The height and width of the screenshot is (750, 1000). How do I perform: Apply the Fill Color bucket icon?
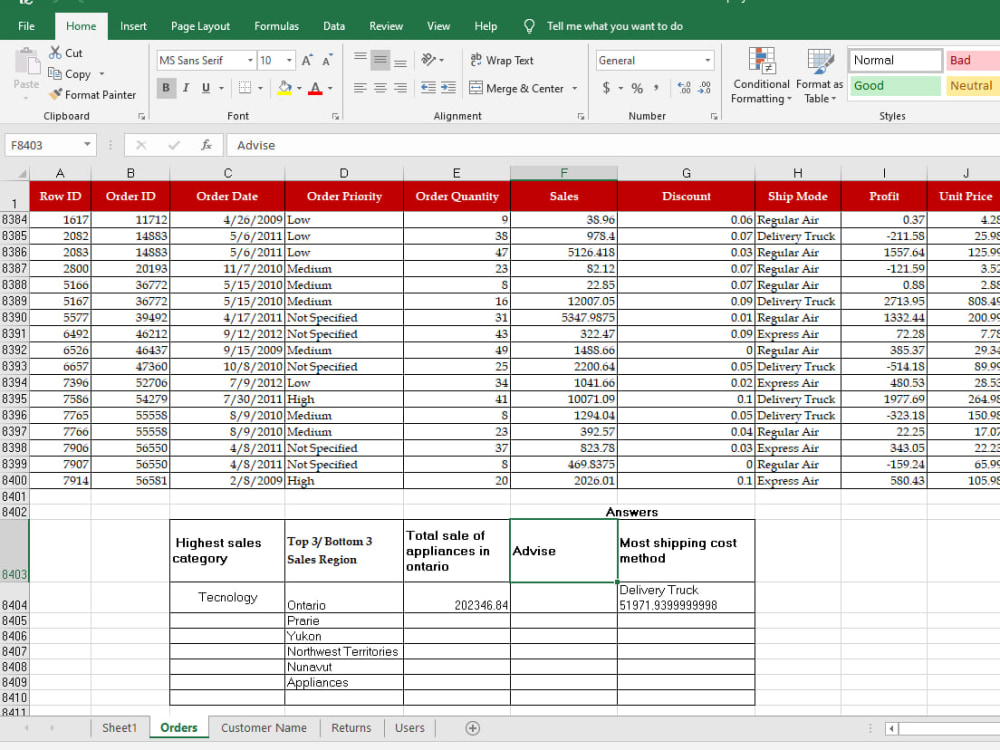coord(284,88)
